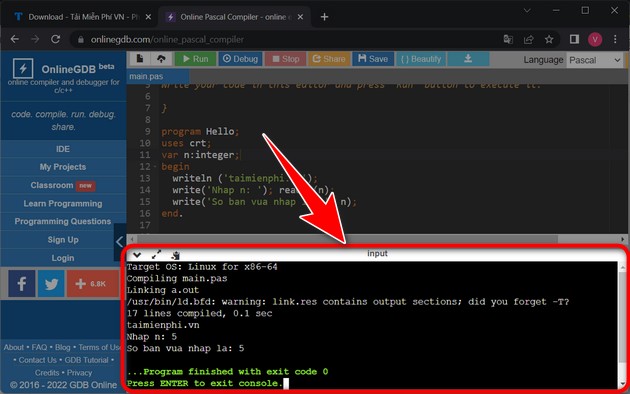
Task: Click the Stop button
Action: [285, 59]
